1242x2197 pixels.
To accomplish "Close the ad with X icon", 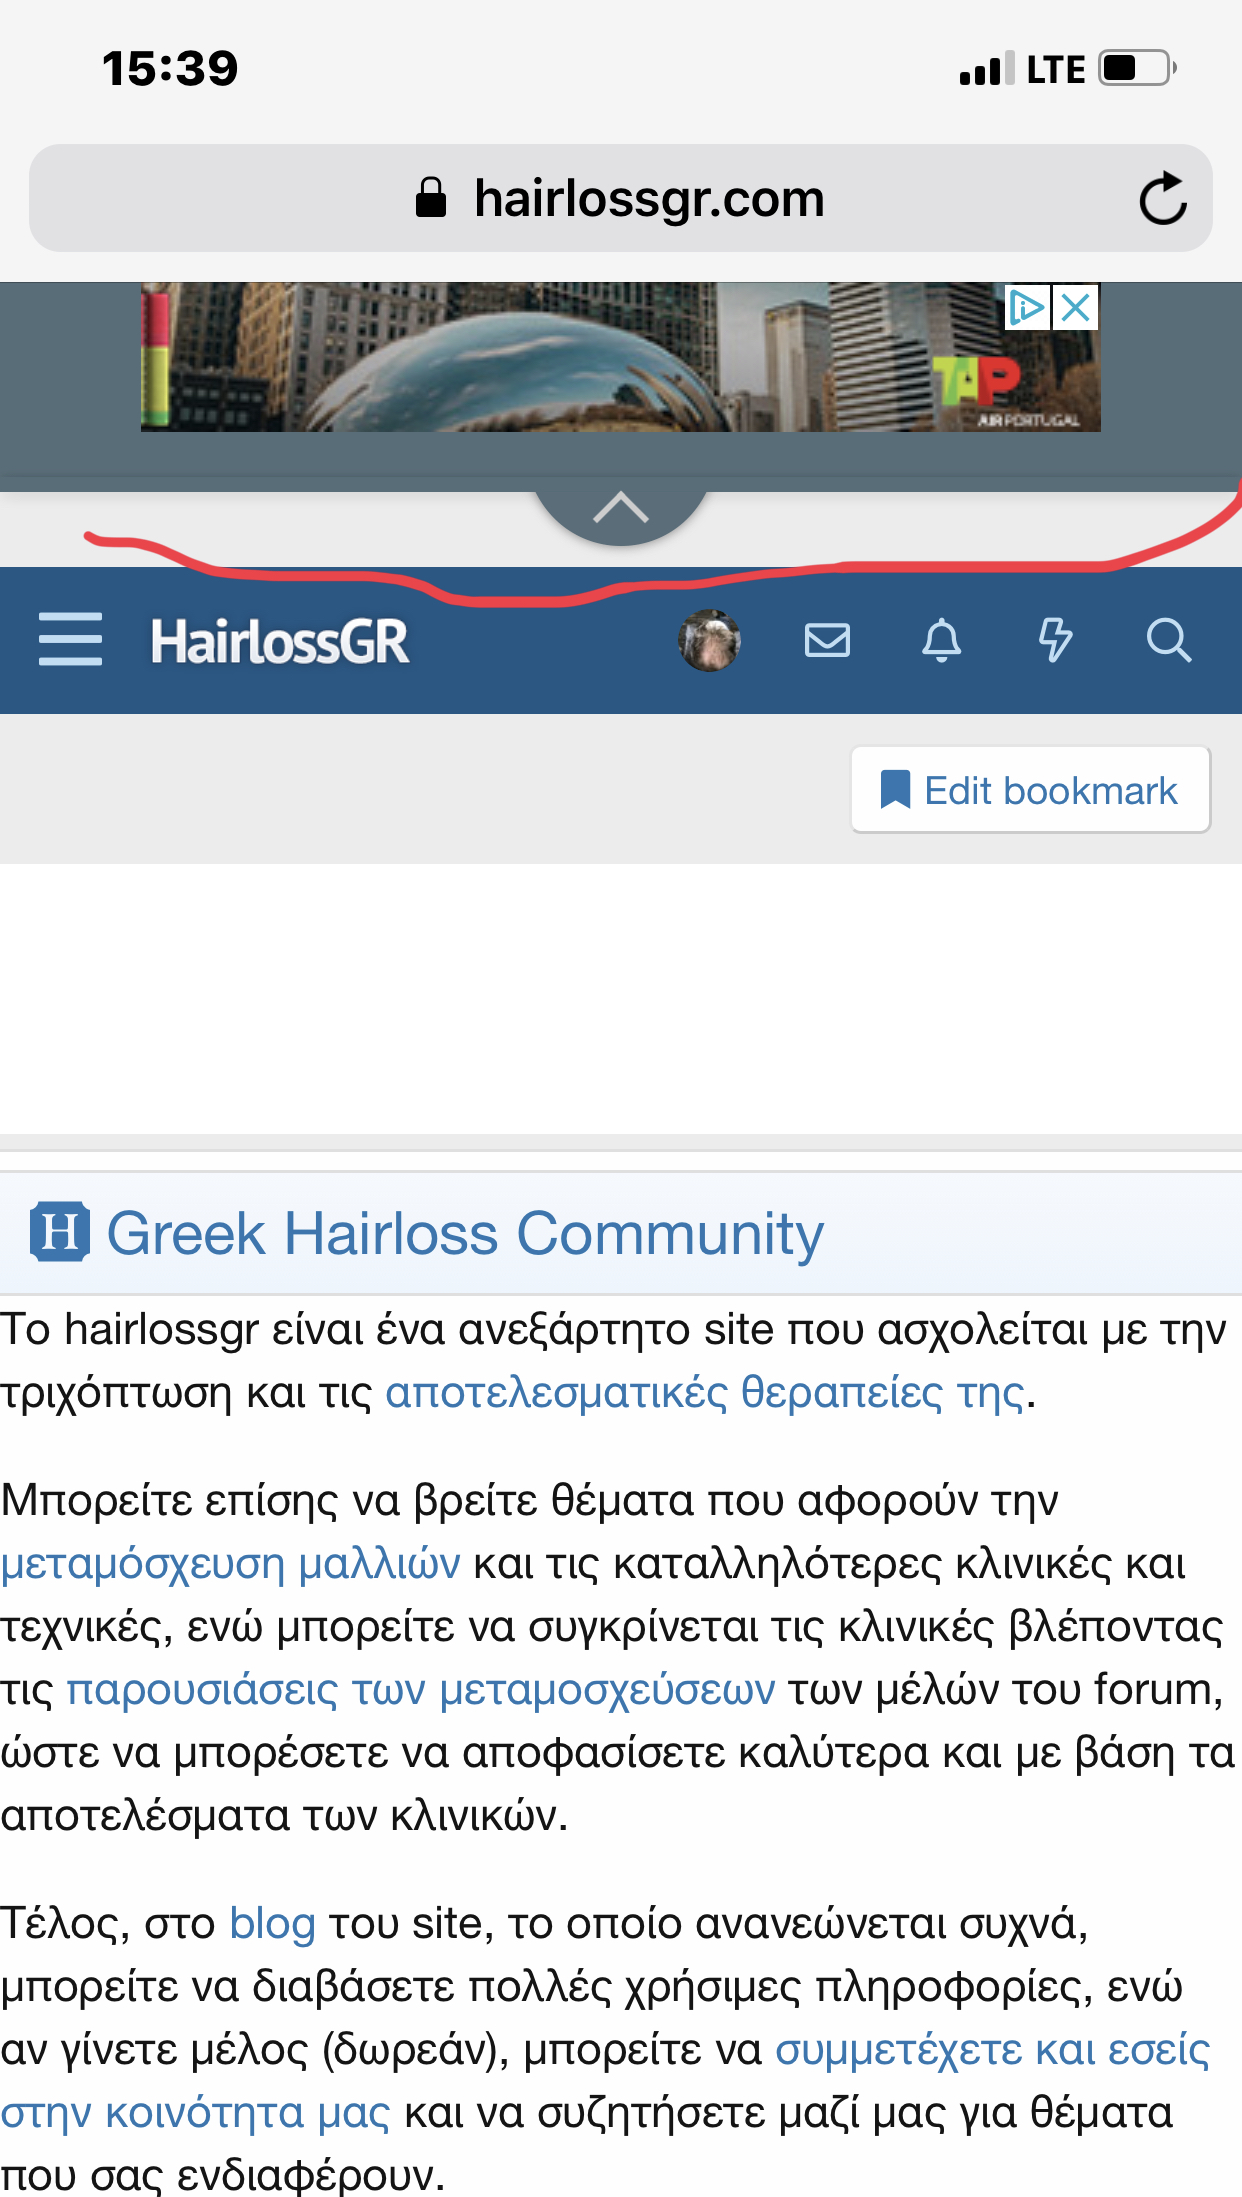I will [1076, 307].
